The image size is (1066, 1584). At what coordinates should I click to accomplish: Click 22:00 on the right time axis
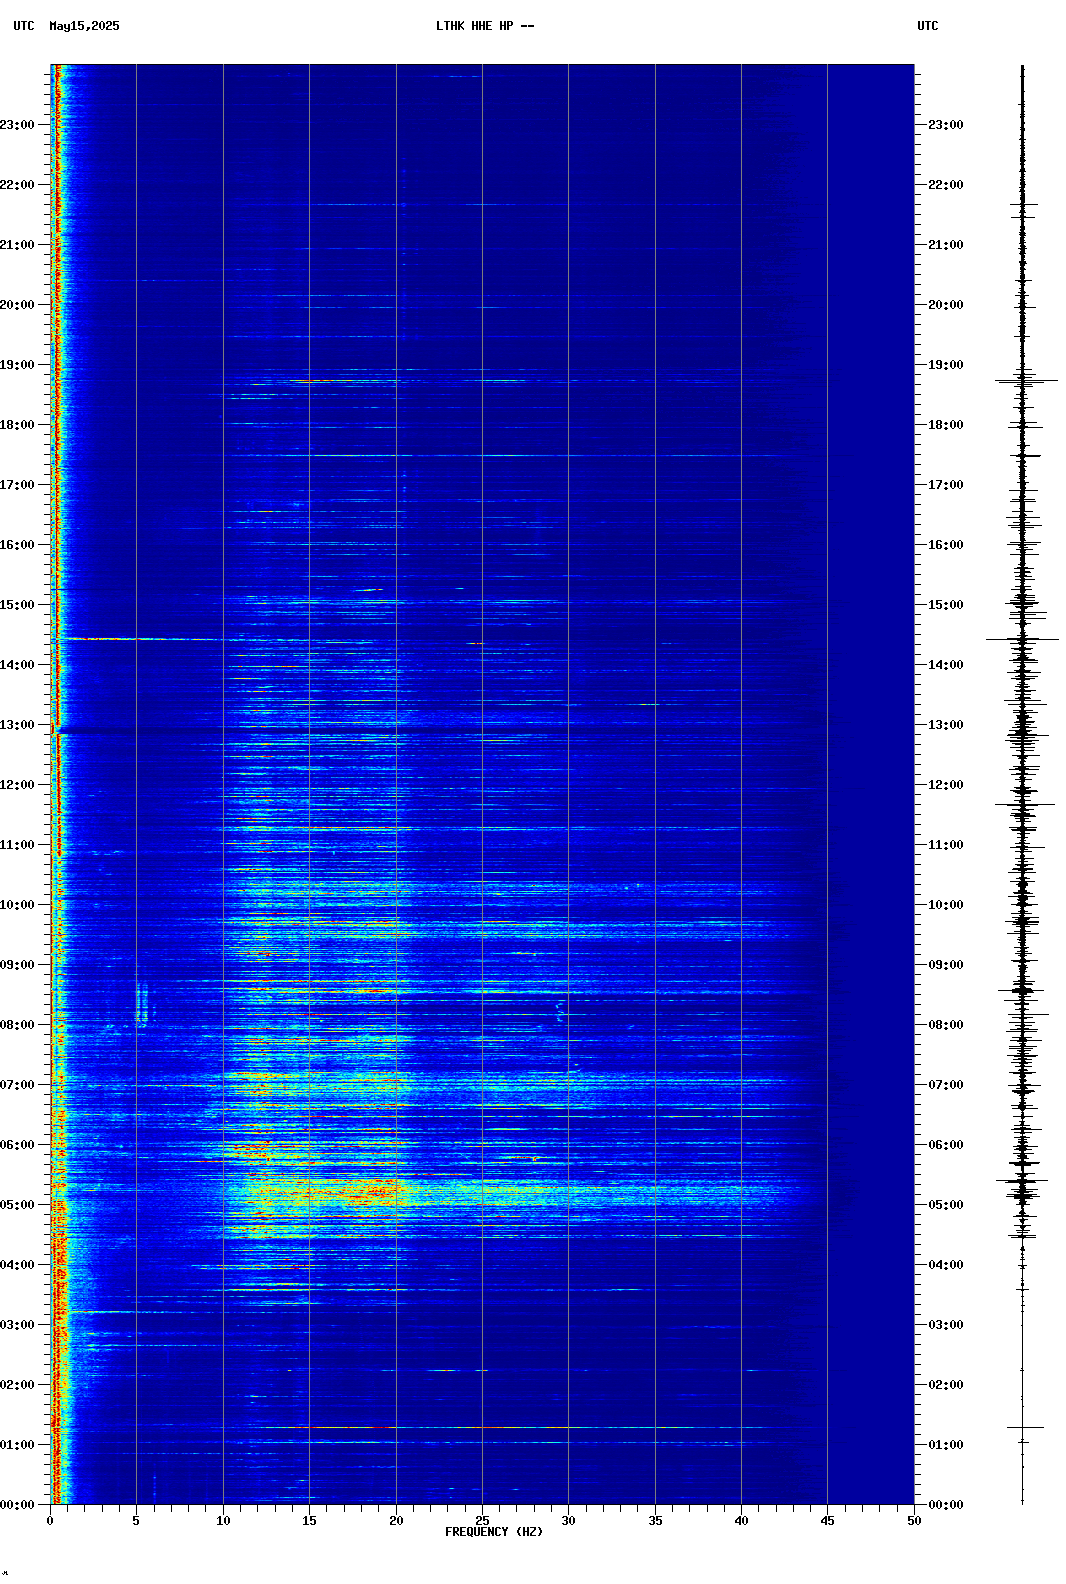coord(946,185)
